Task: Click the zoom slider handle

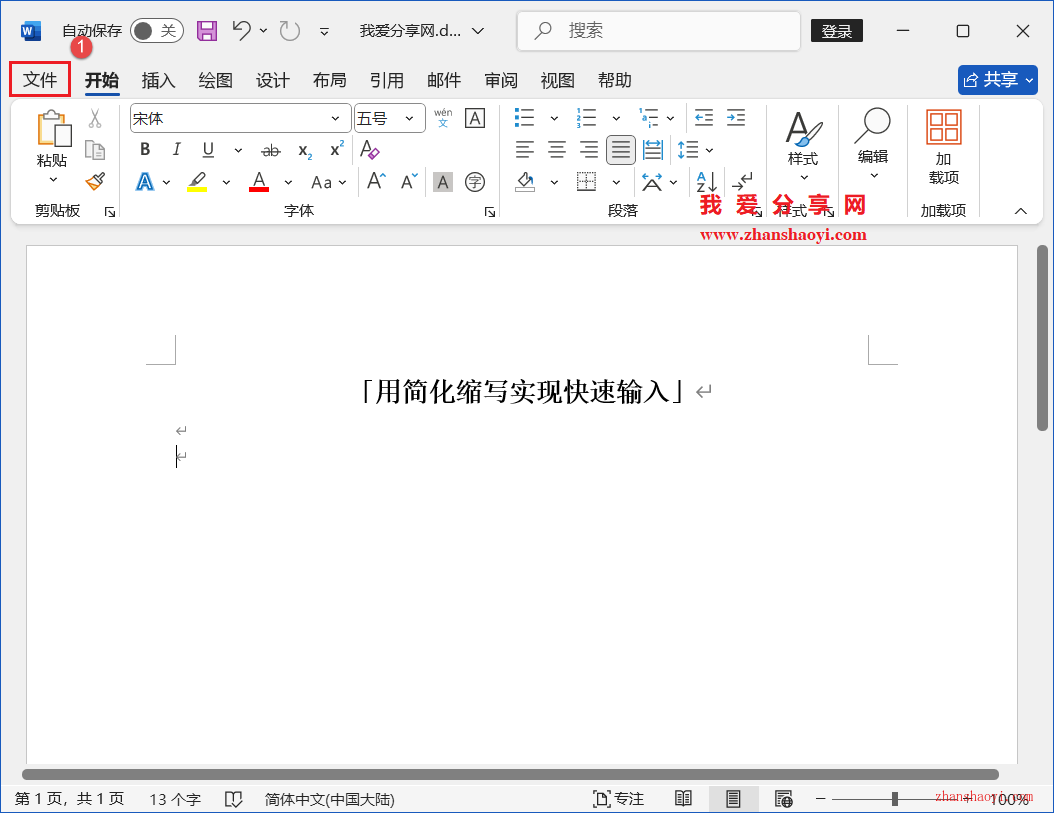Action: click(x=895, y=799)
